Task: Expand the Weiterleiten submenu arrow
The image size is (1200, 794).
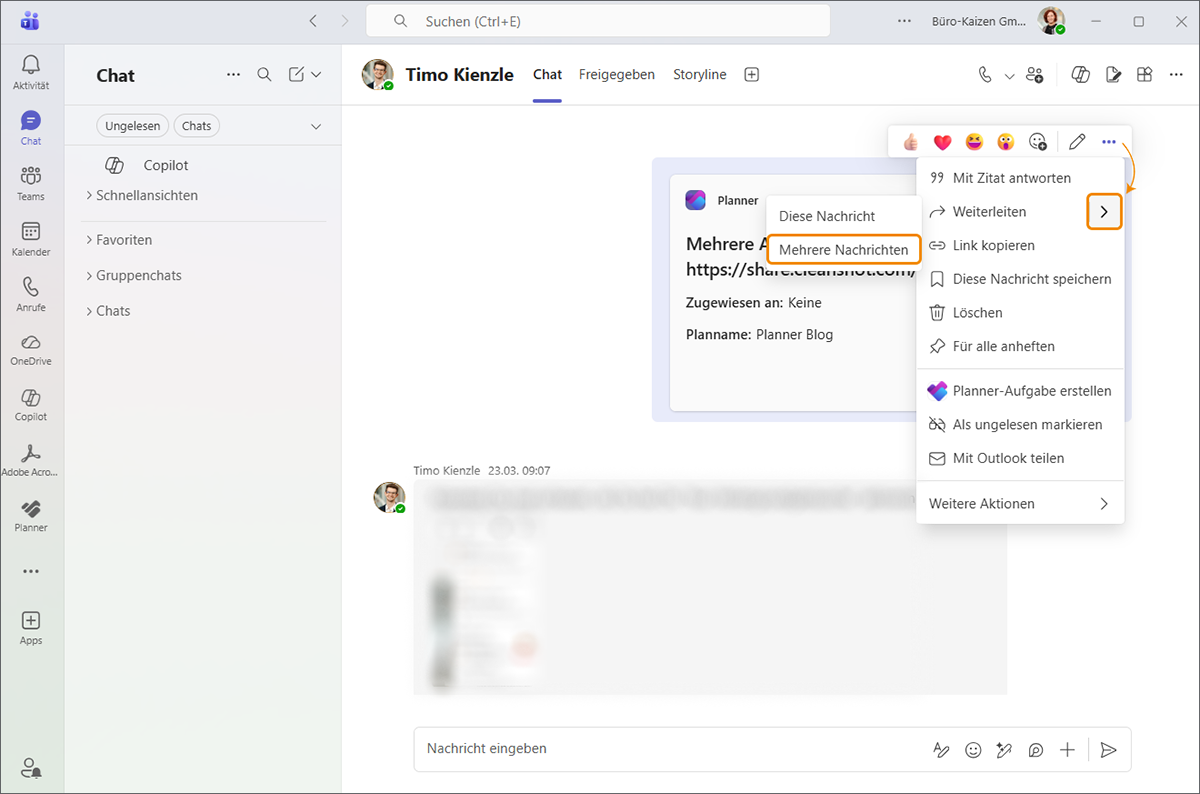Action: click(x=1104, y=212)
